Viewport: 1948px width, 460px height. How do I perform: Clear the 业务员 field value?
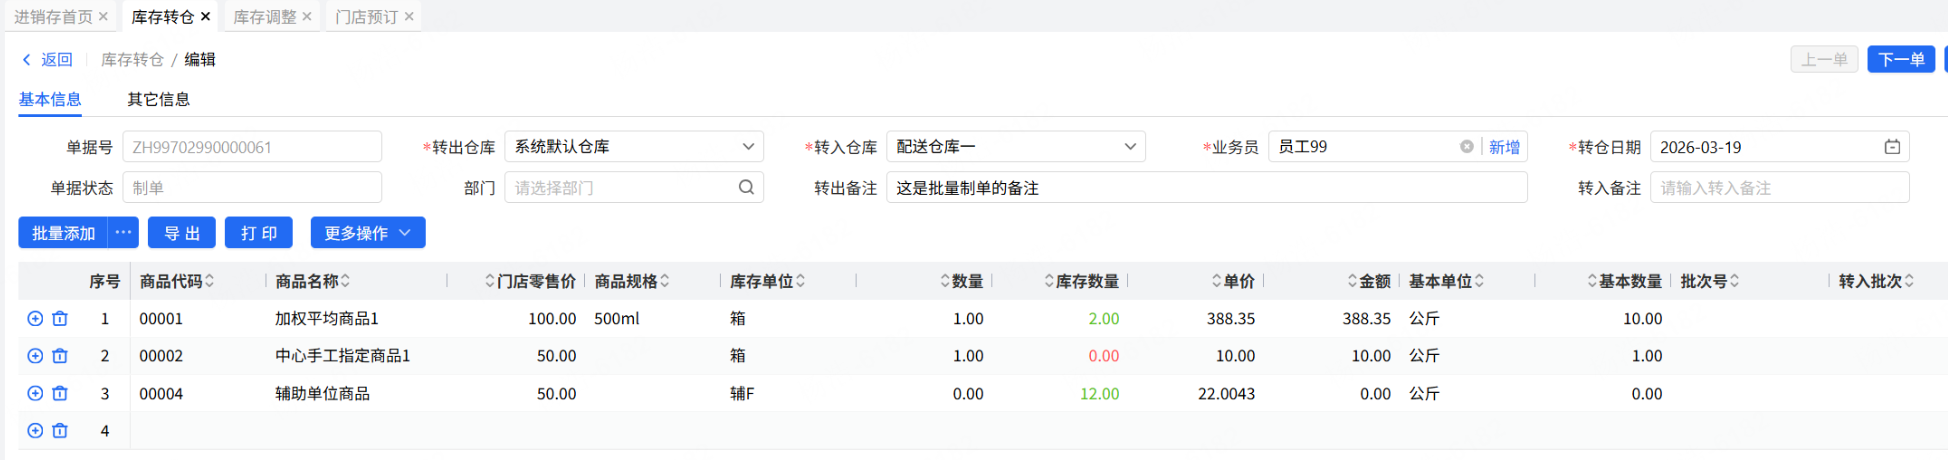[1466, 147]
